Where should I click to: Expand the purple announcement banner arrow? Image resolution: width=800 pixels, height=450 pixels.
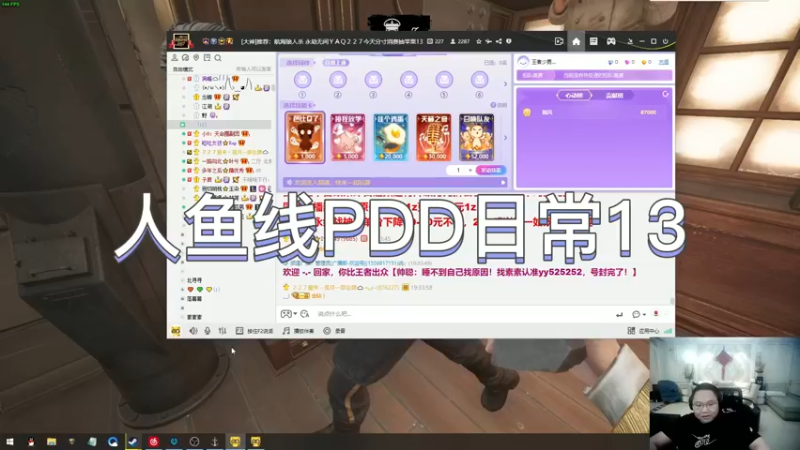click(x=503, y=182)
